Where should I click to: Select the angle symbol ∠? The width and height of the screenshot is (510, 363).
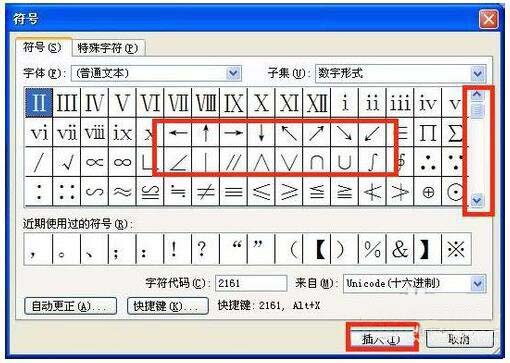[178, 162]
